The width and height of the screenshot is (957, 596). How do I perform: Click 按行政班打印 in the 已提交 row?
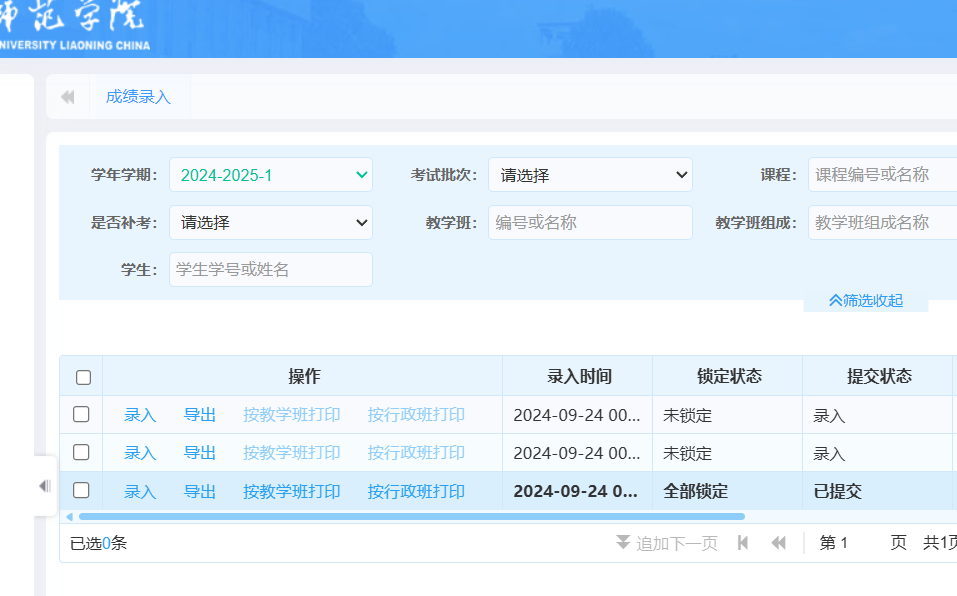(416, 492)
